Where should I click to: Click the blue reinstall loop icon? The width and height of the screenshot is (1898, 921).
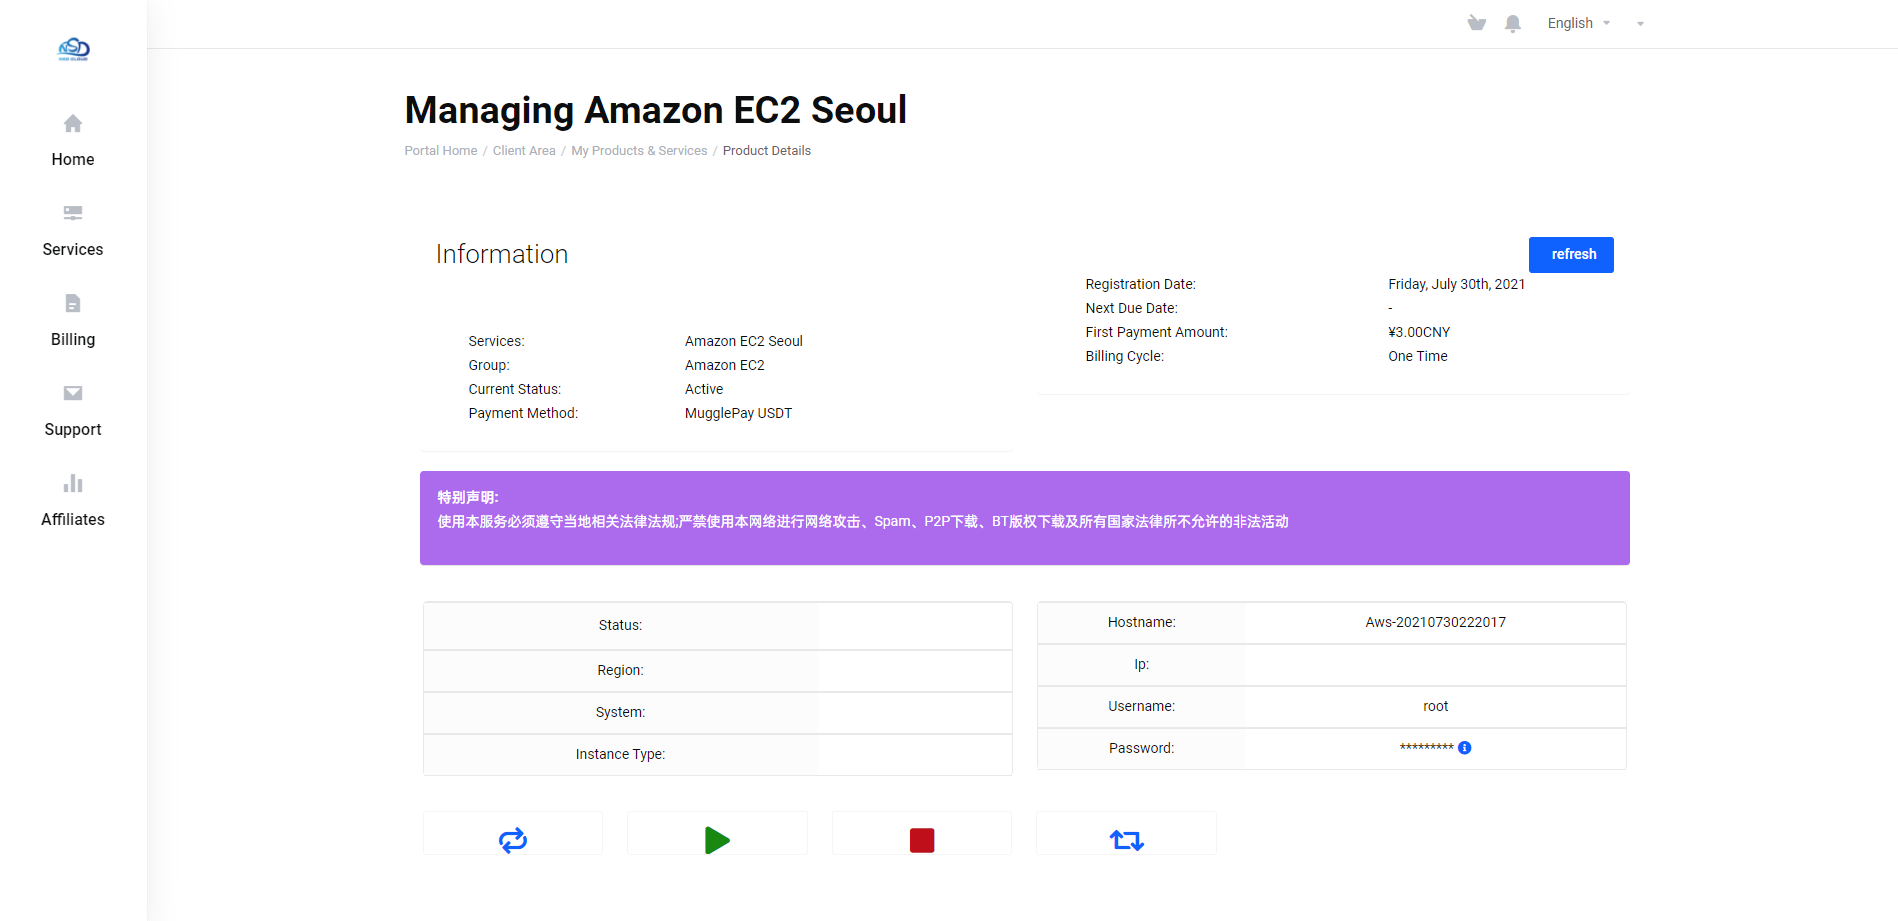point(1127,840)
